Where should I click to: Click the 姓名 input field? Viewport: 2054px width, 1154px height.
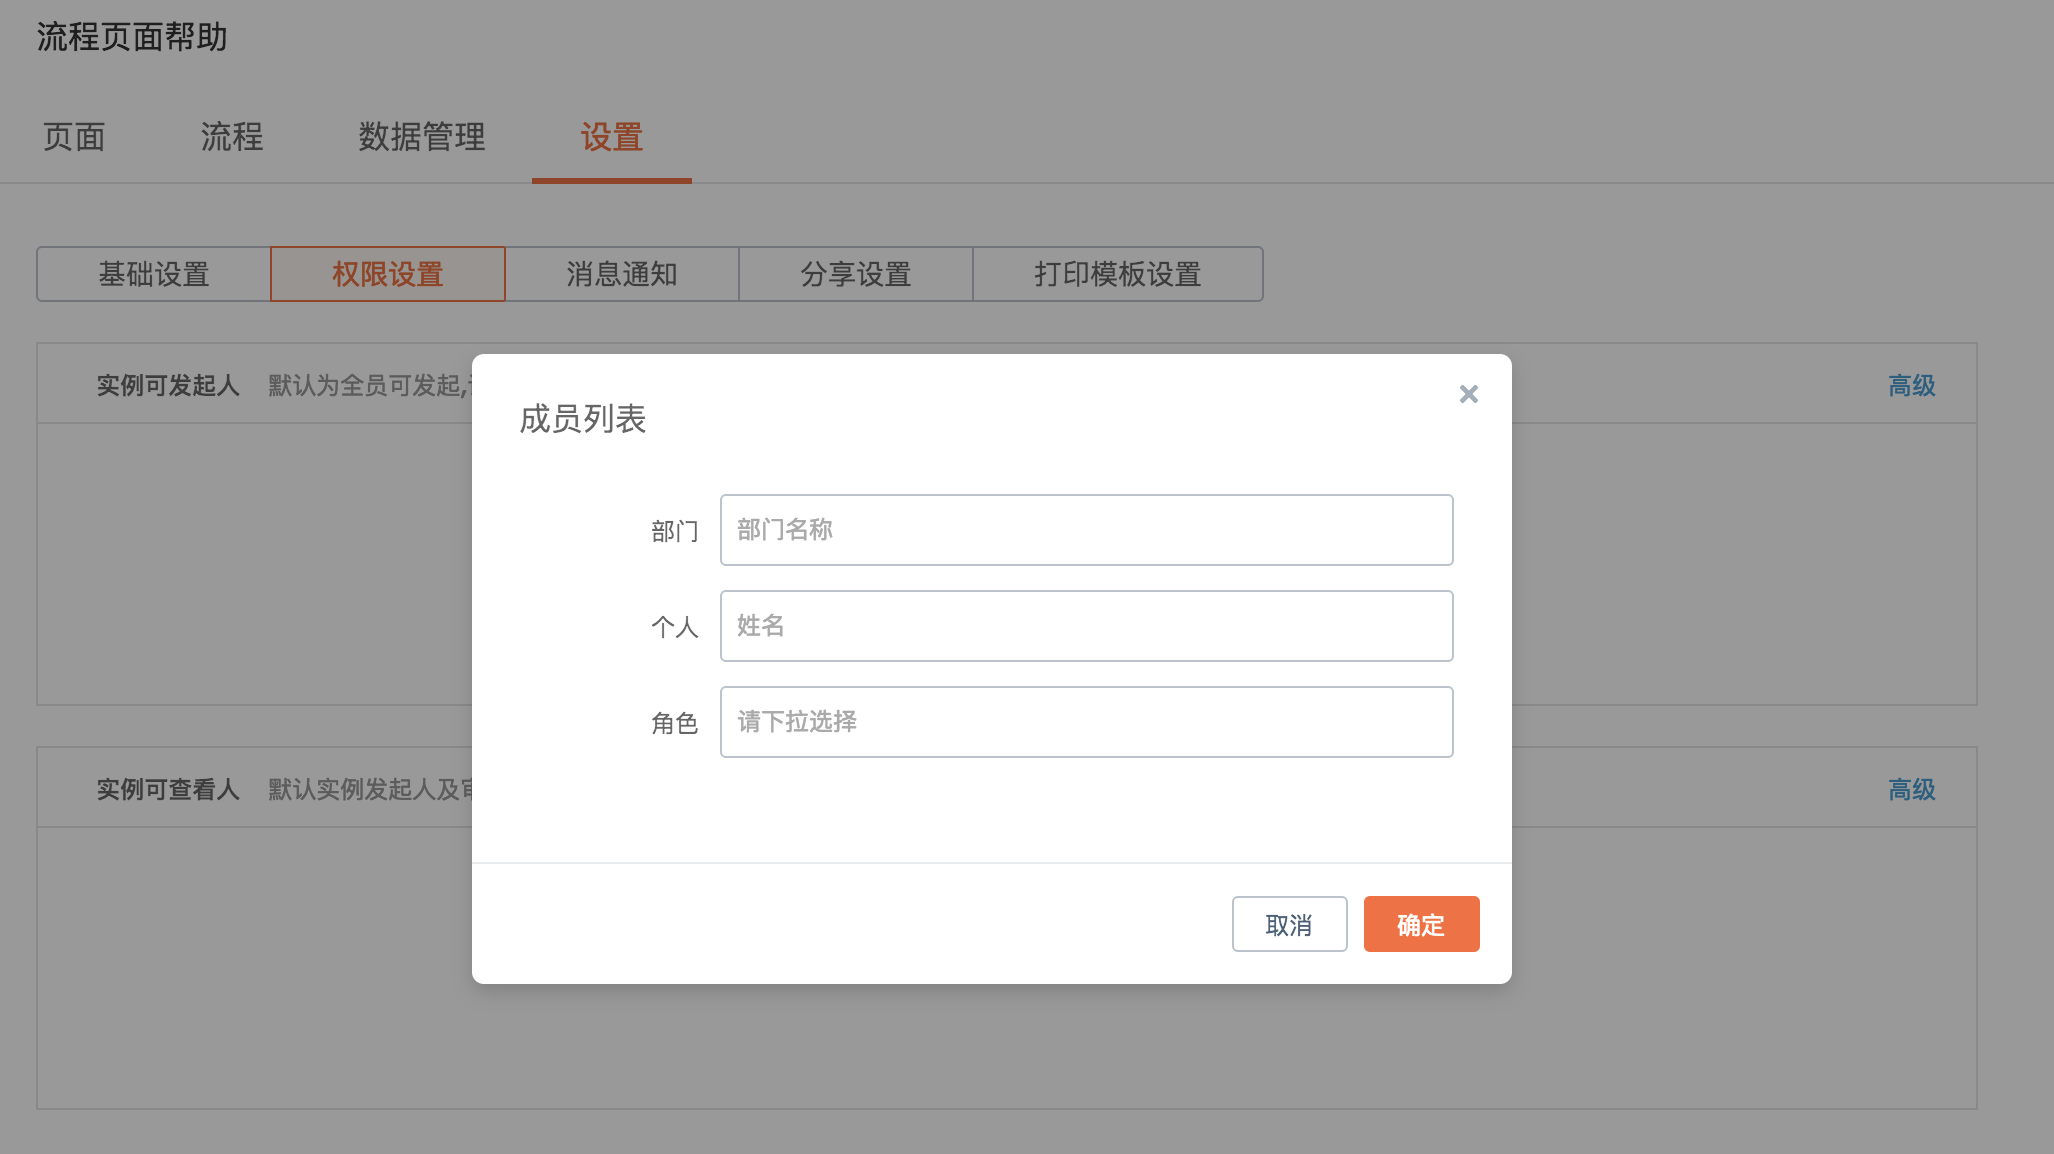click(x=1086, y=626)
